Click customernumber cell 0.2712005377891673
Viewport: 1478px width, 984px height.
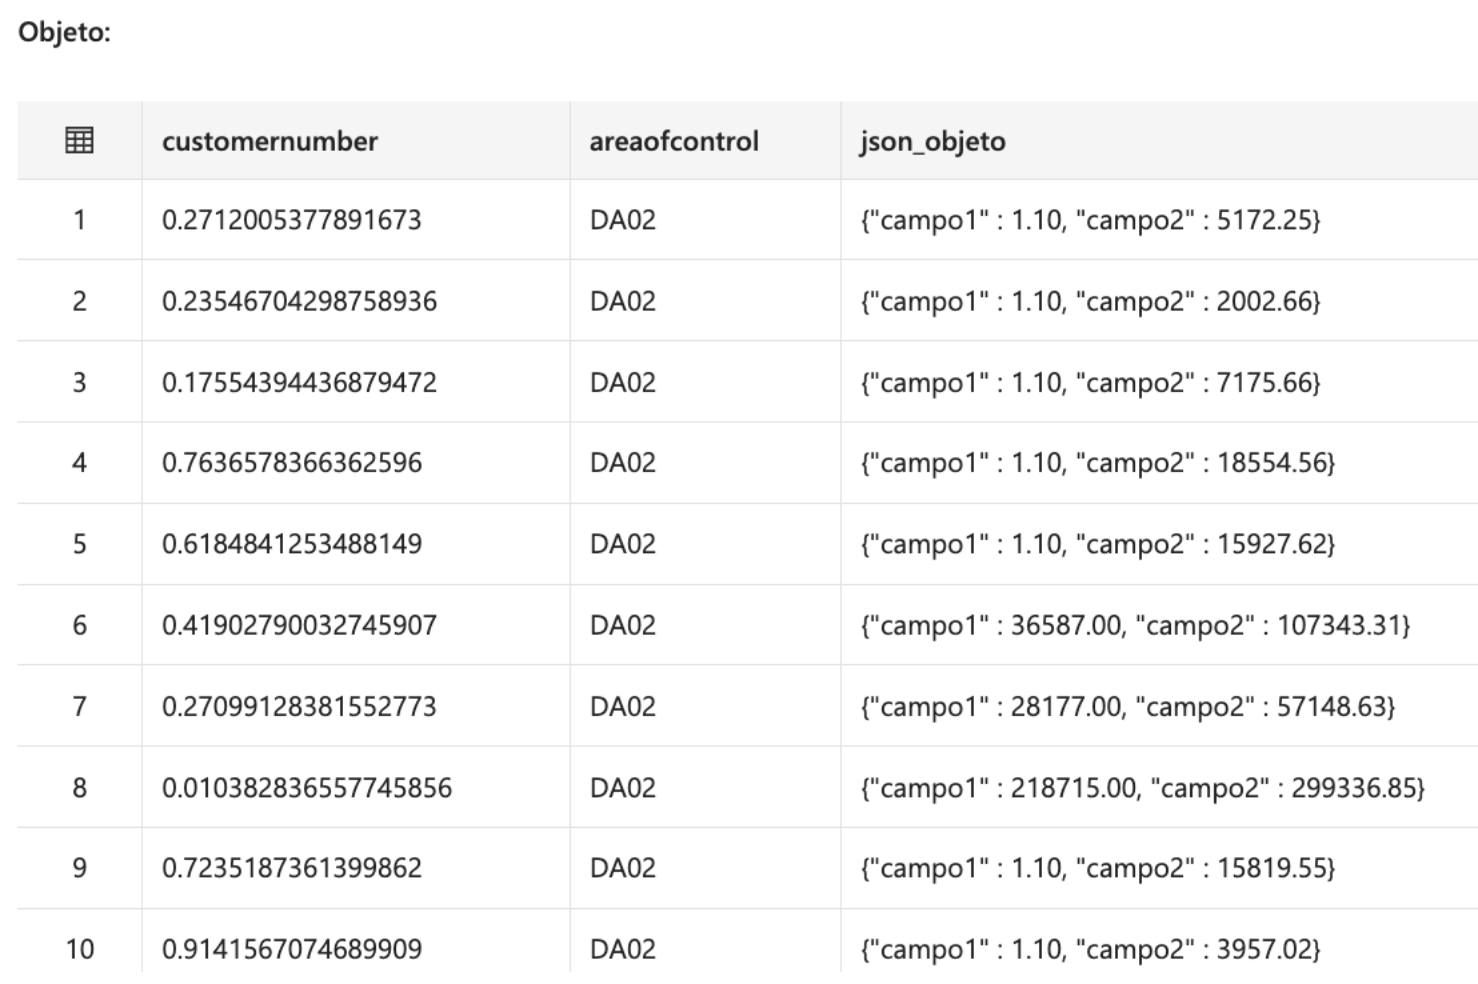[x=291, y=220]
